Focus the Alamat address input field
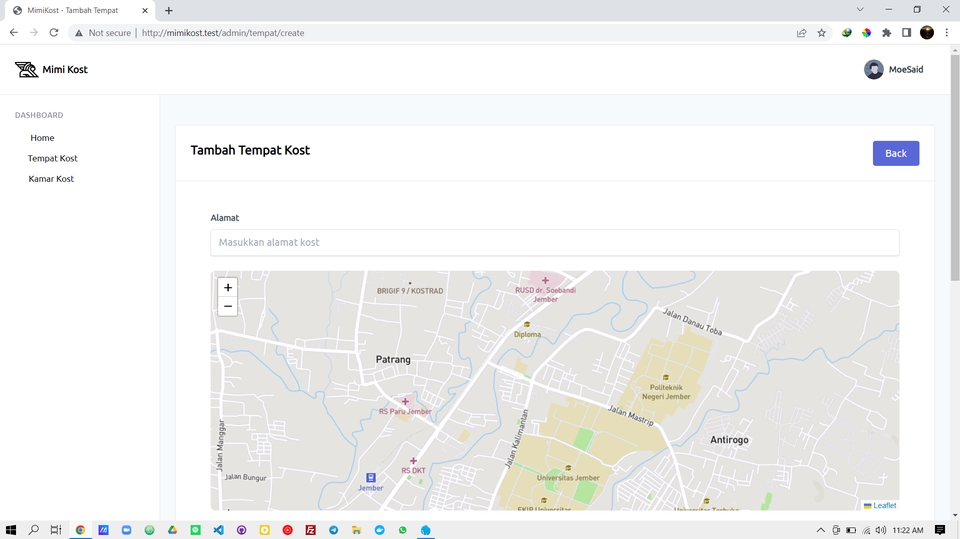The height and width of the screenshot is (539, 960). coord(555,243)
